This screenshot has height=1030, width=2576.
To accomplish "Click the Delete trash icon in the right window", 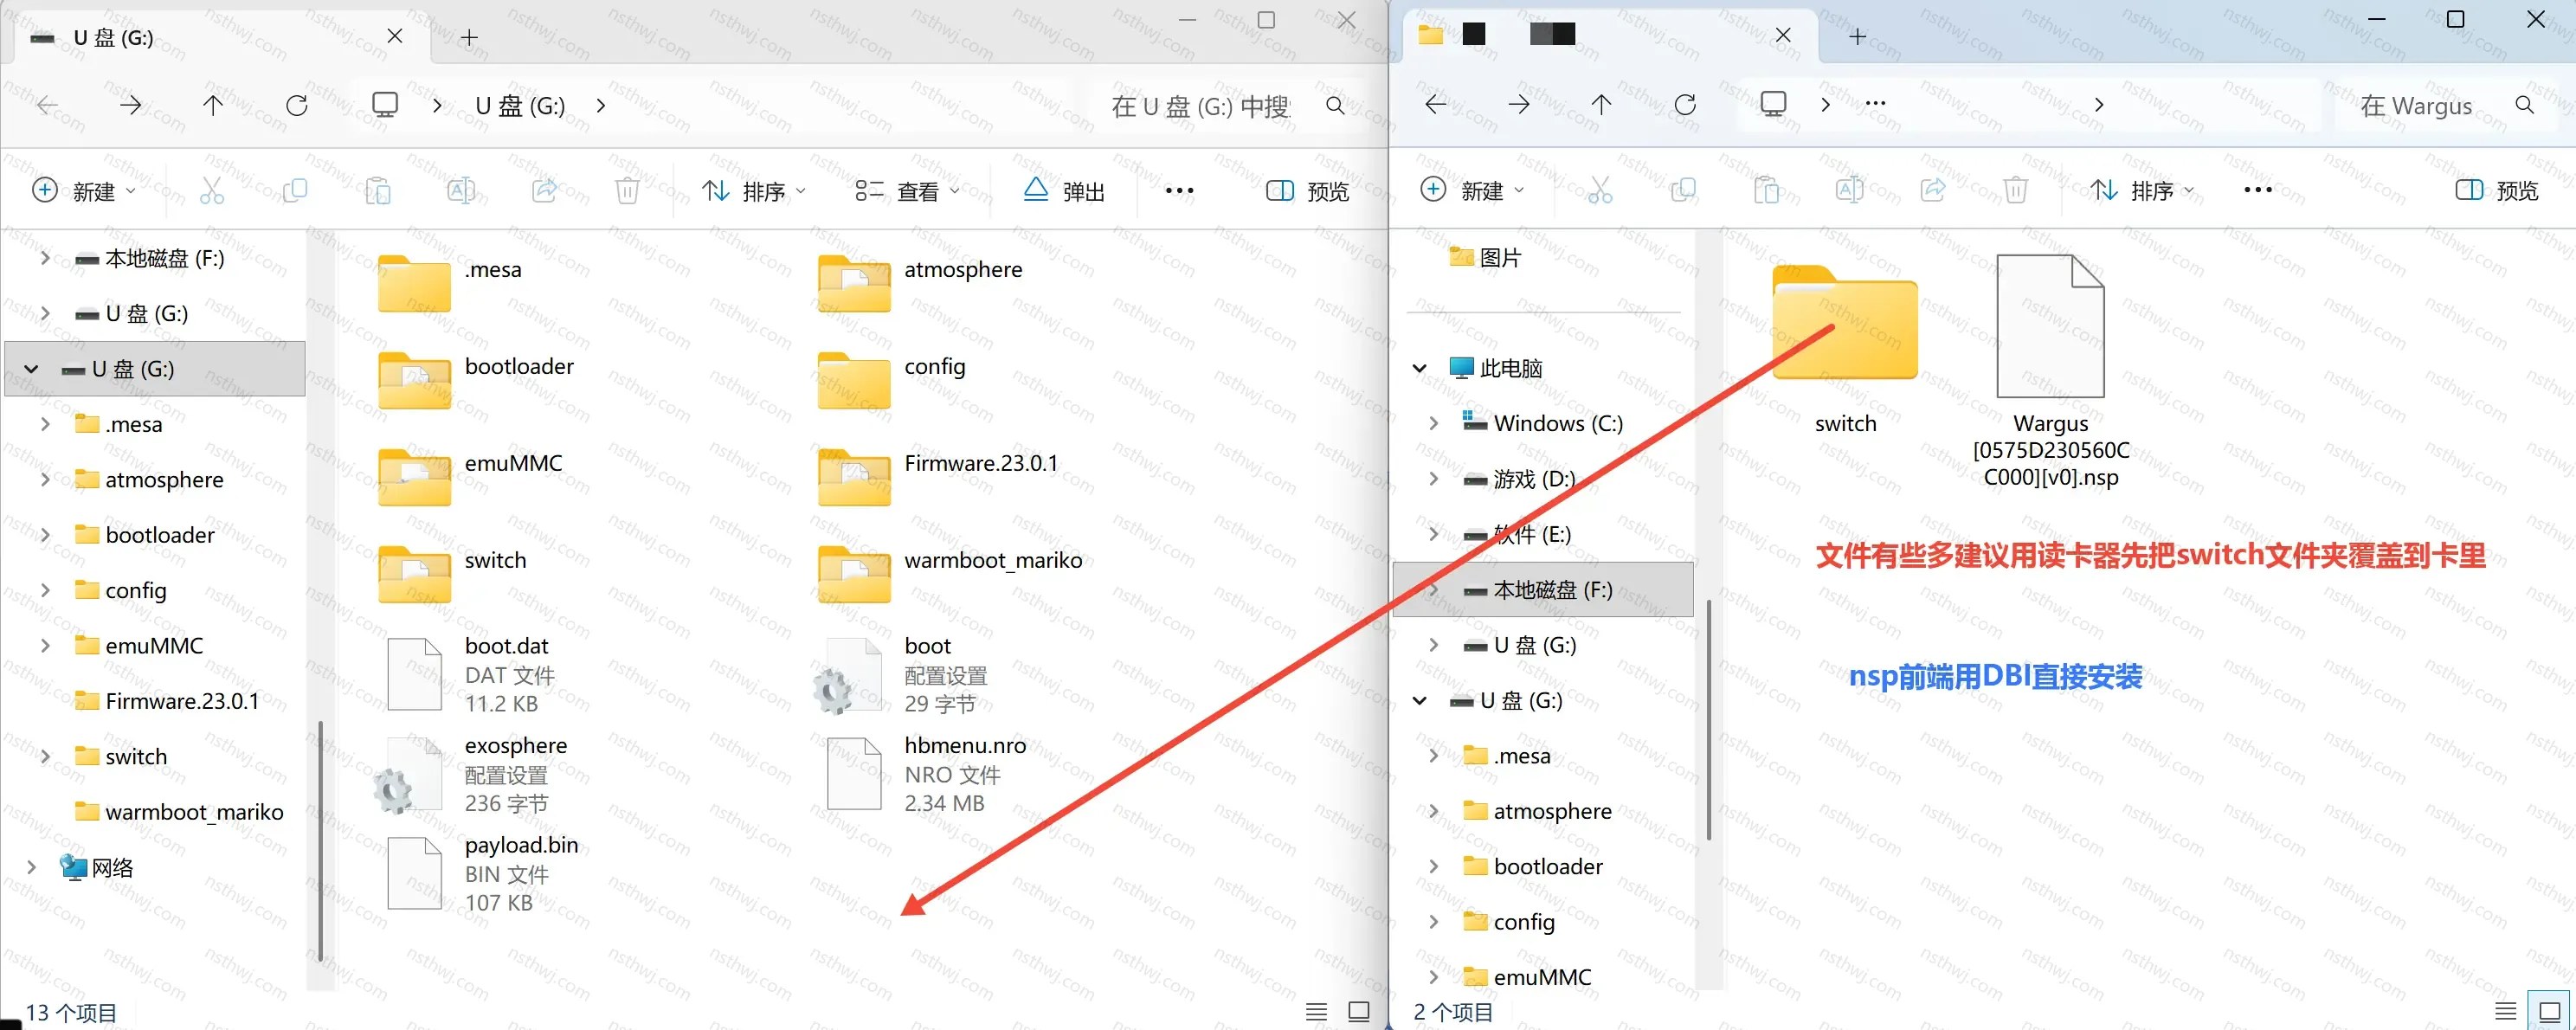I will point(2015,189).
